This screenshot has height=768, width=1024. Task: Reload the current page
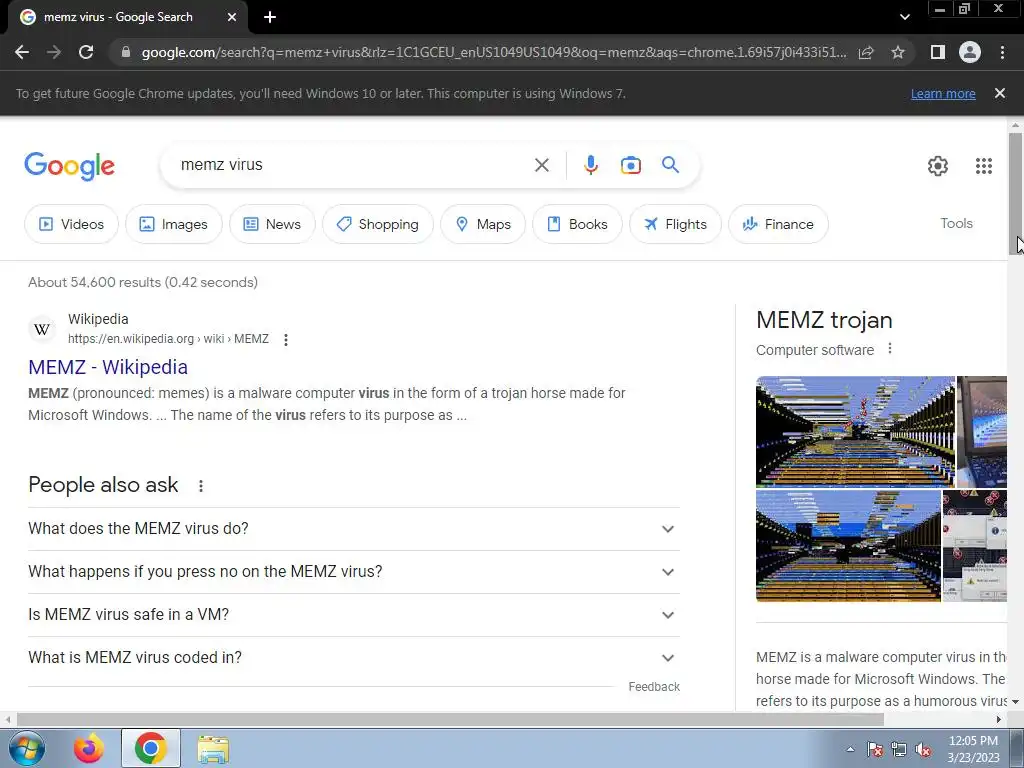pos(86,52)
